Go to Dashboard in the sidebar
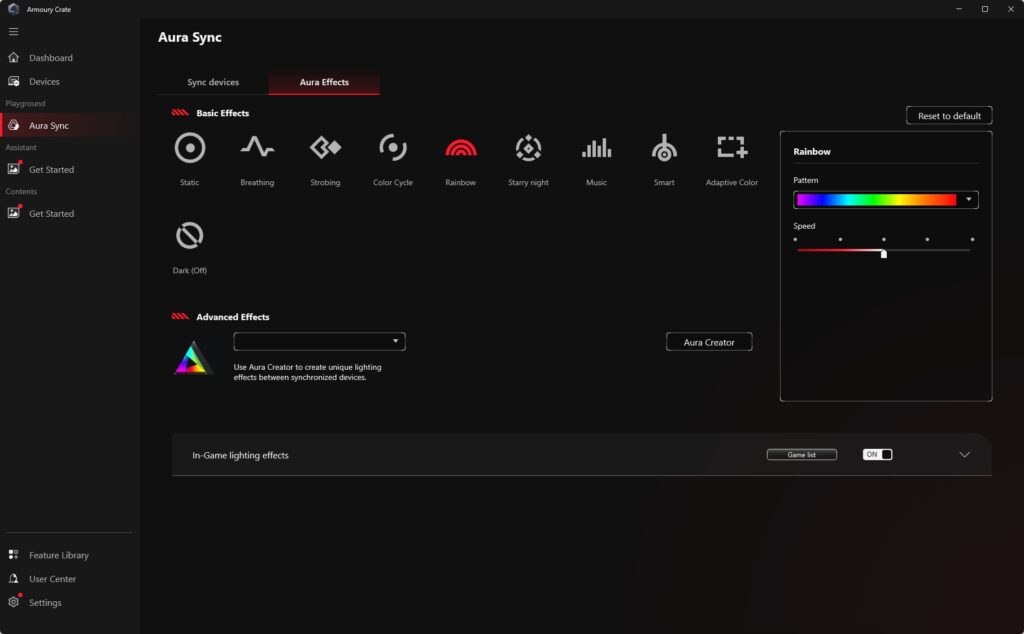The image size is (1024, 634). (x=51, y=57)
